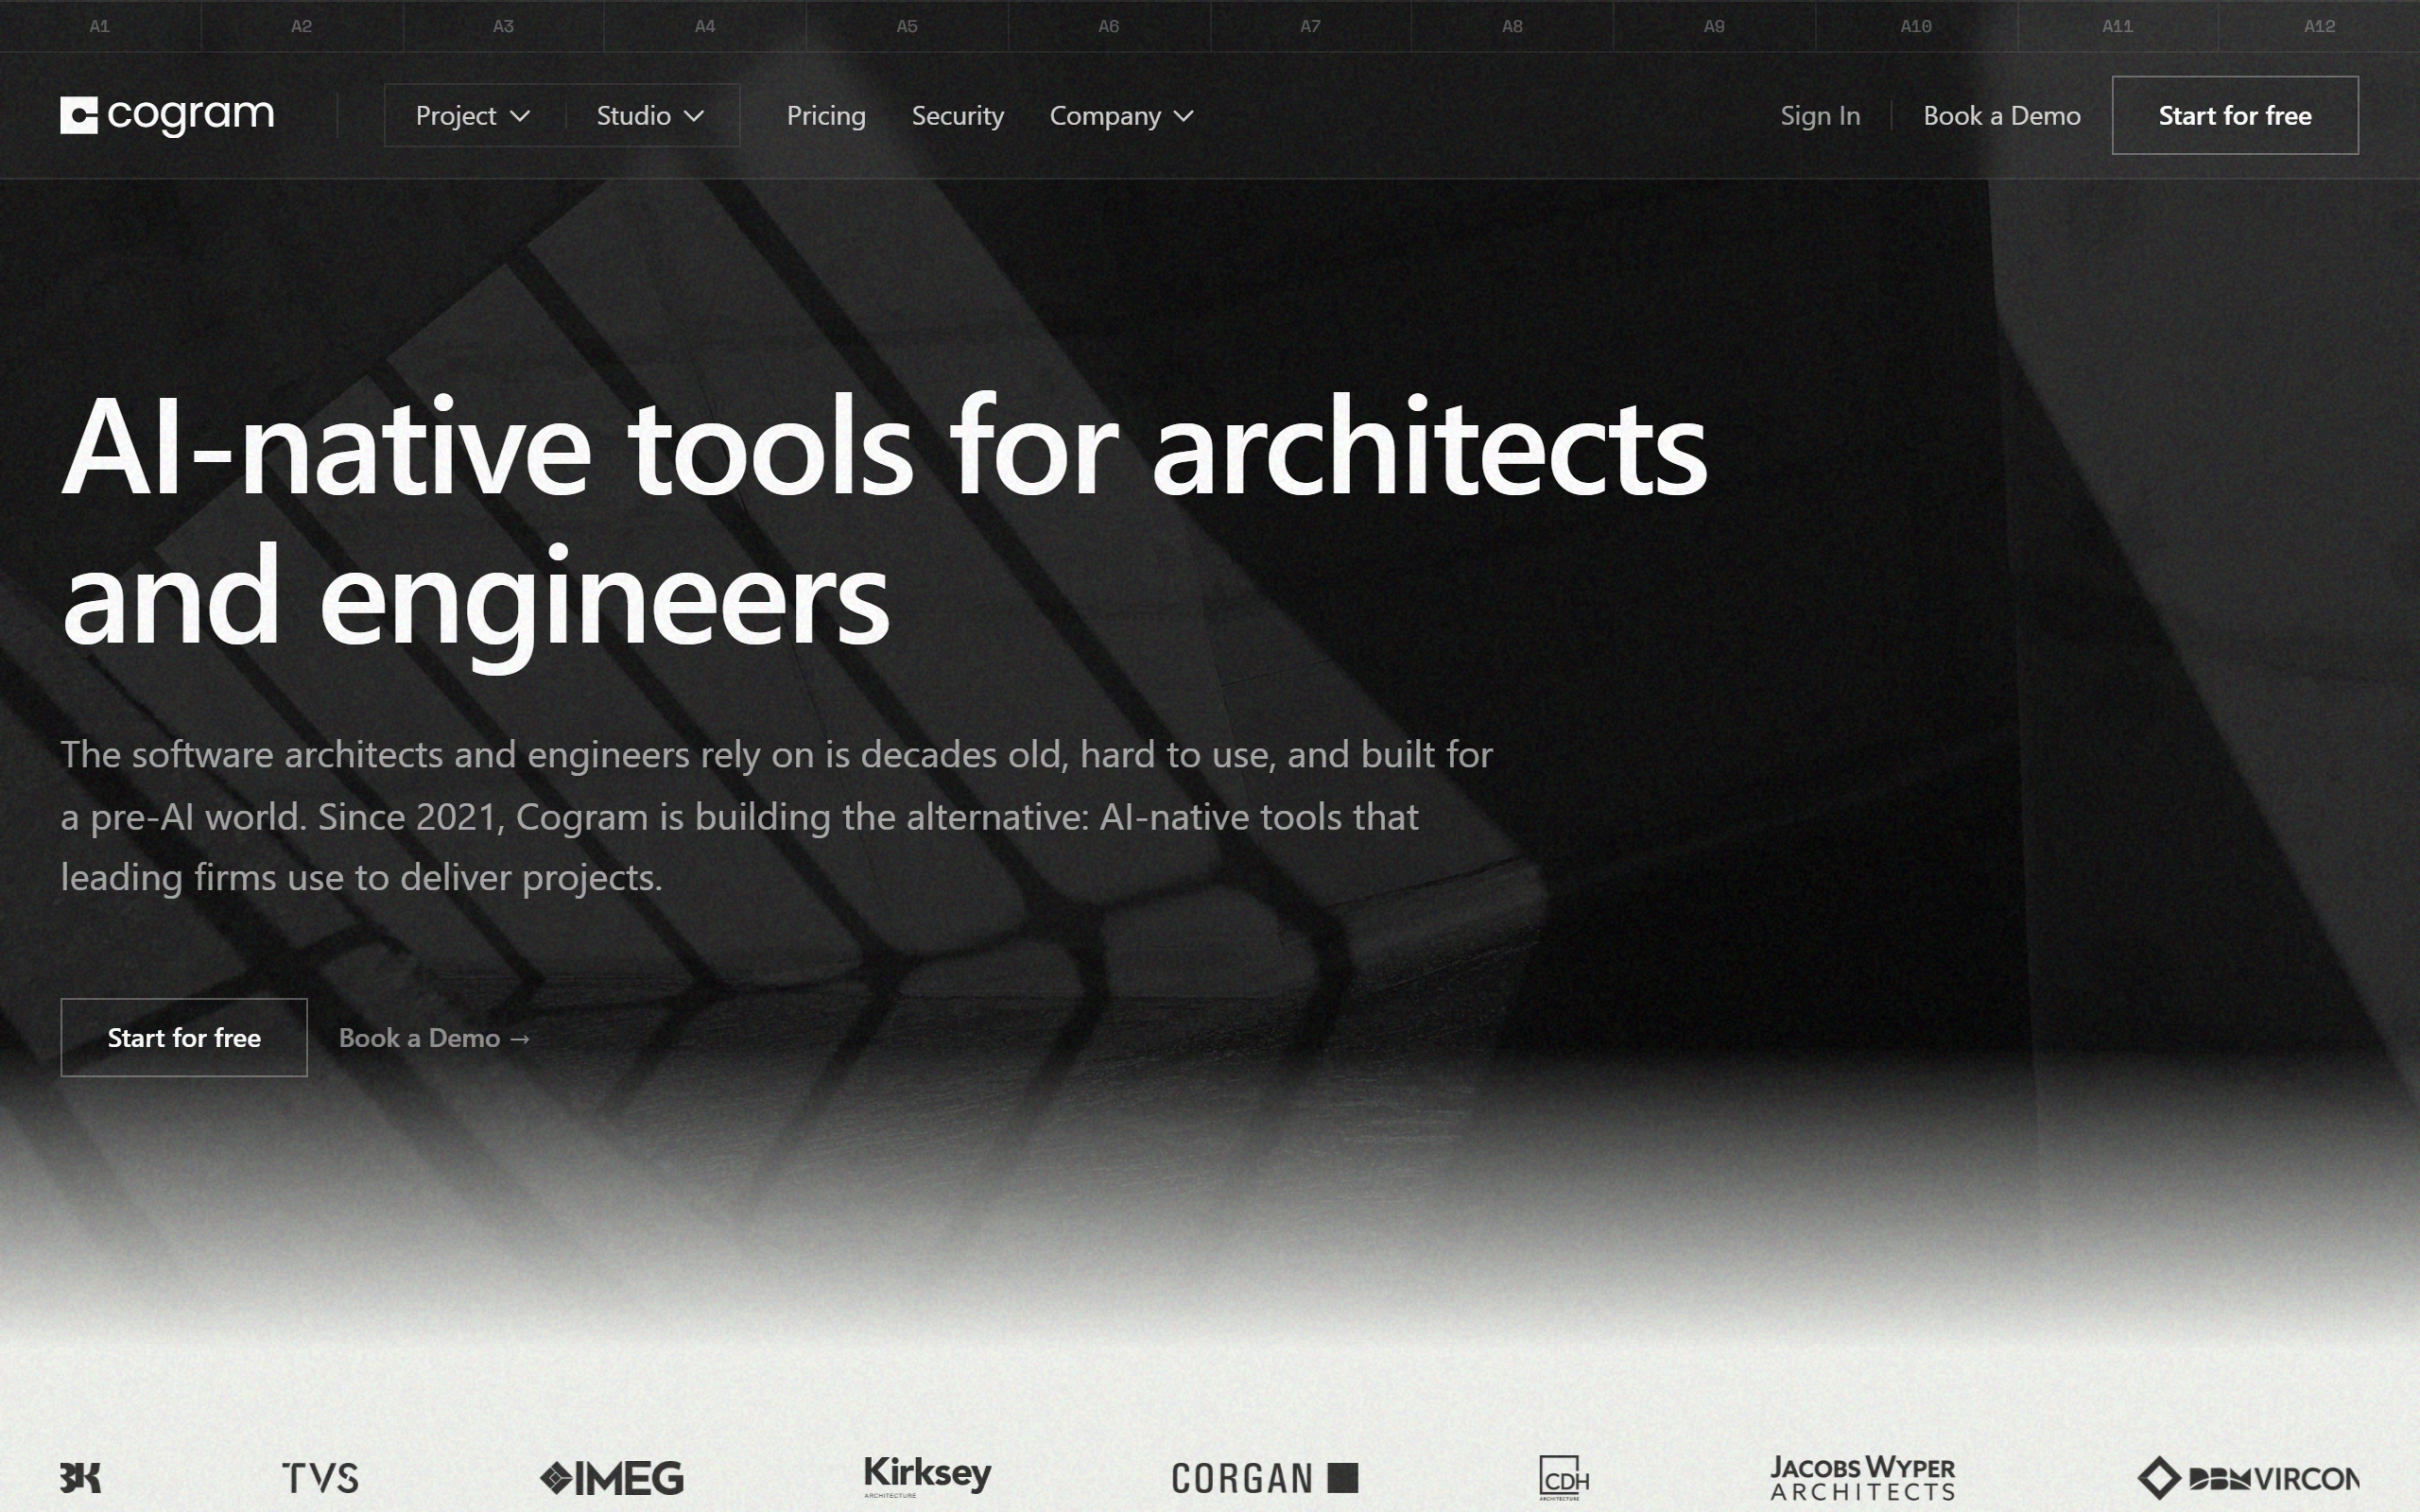
Task: Click the Cogram logo icon
Action: (79, 115)
